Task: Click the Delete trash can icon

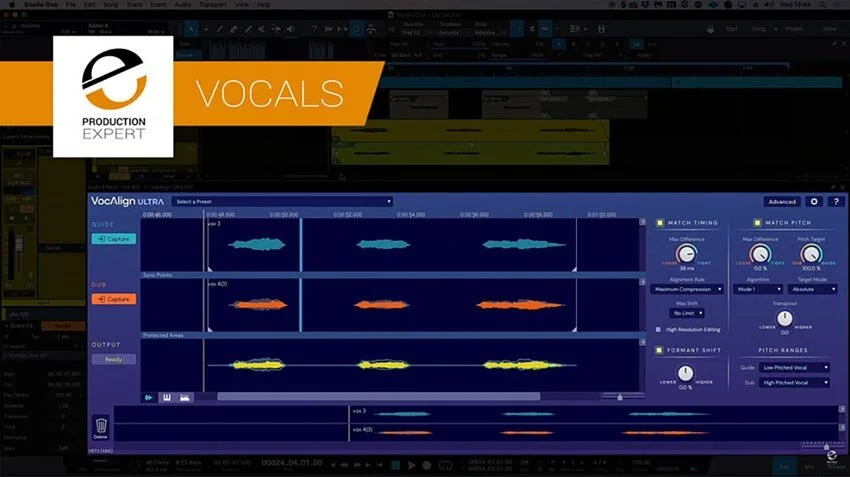Action: coord(101,426)
